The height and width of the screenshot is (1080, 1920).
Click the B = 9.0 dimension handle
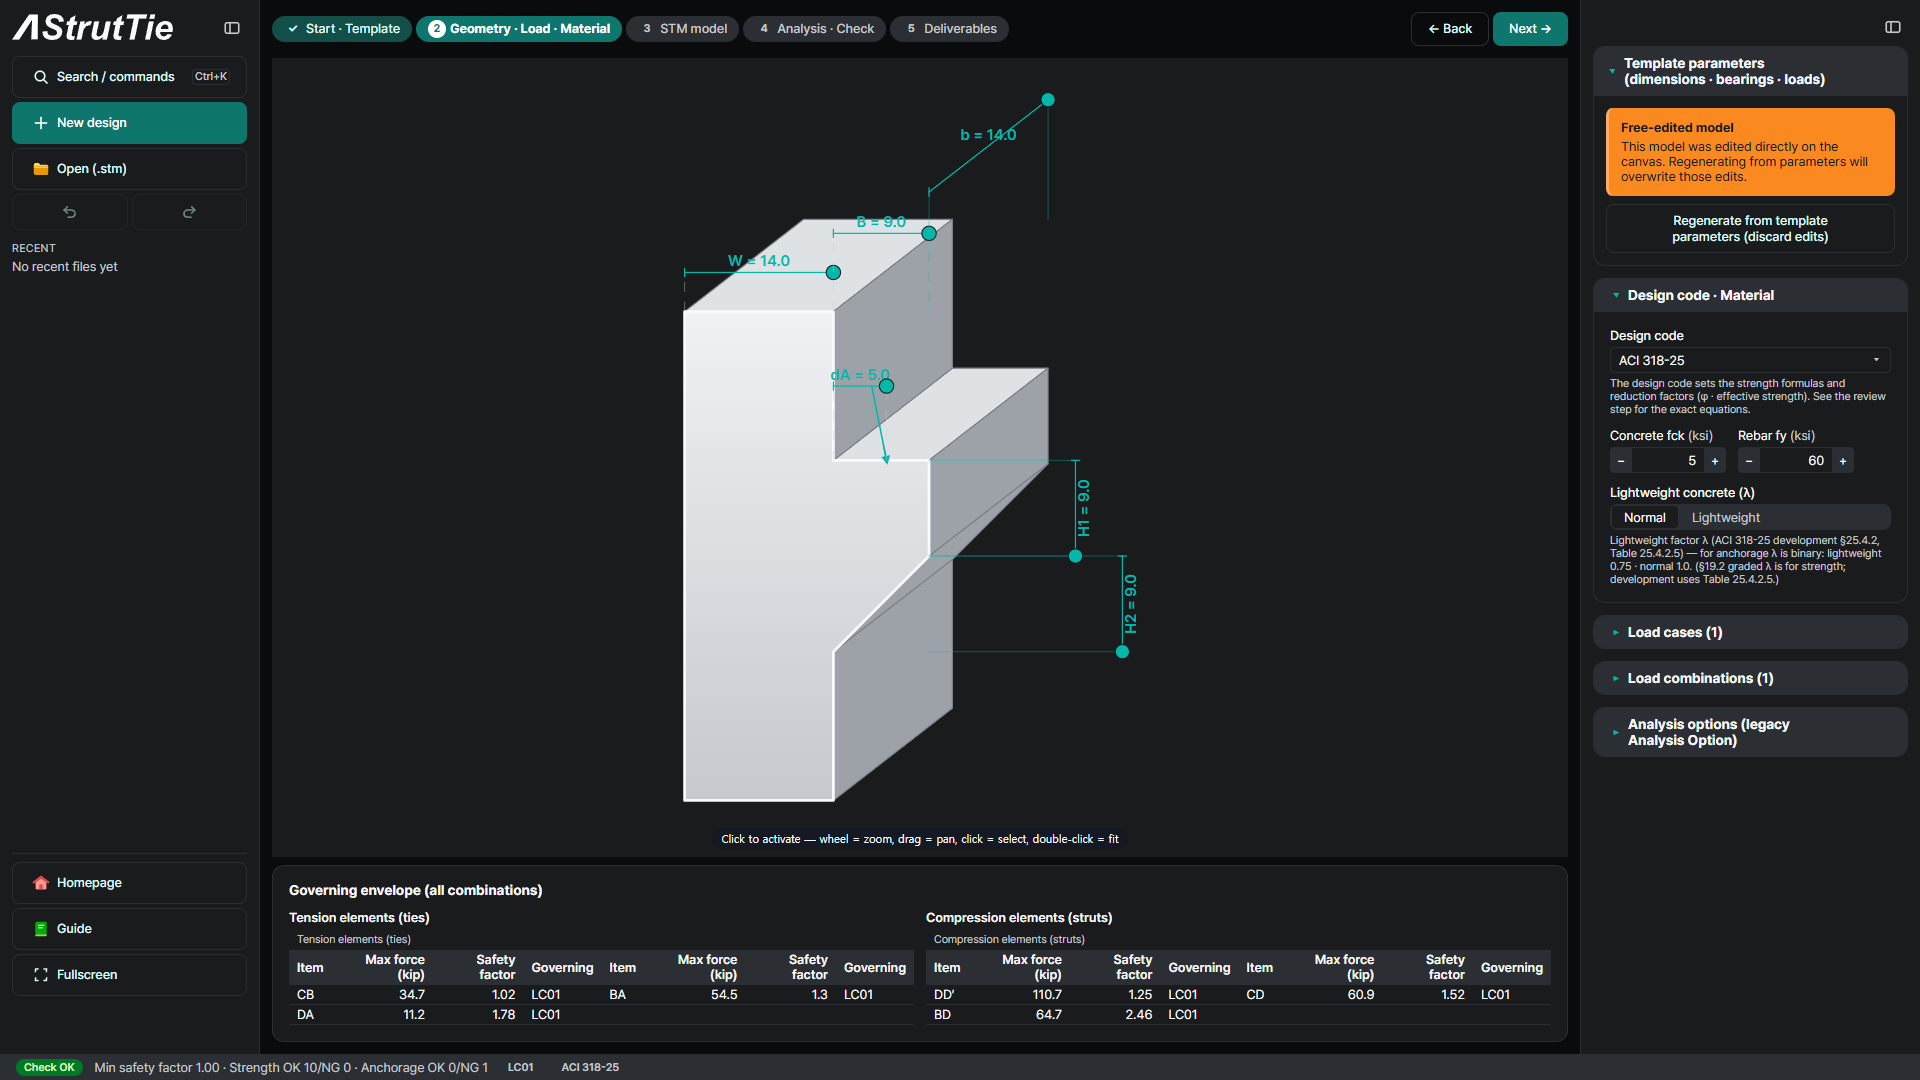pyautogui.click(x=929, y=233)
